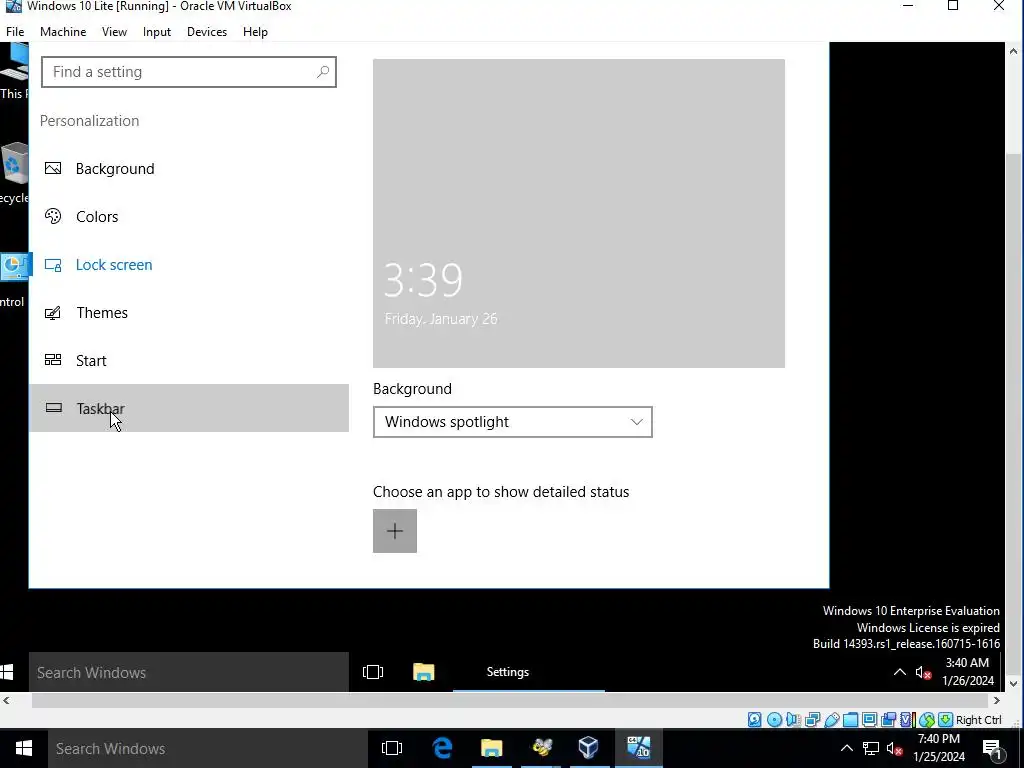Screen dimensions: 1024x768
Task: Open the VirtualBox File menu
Action: tap(15, 31)
